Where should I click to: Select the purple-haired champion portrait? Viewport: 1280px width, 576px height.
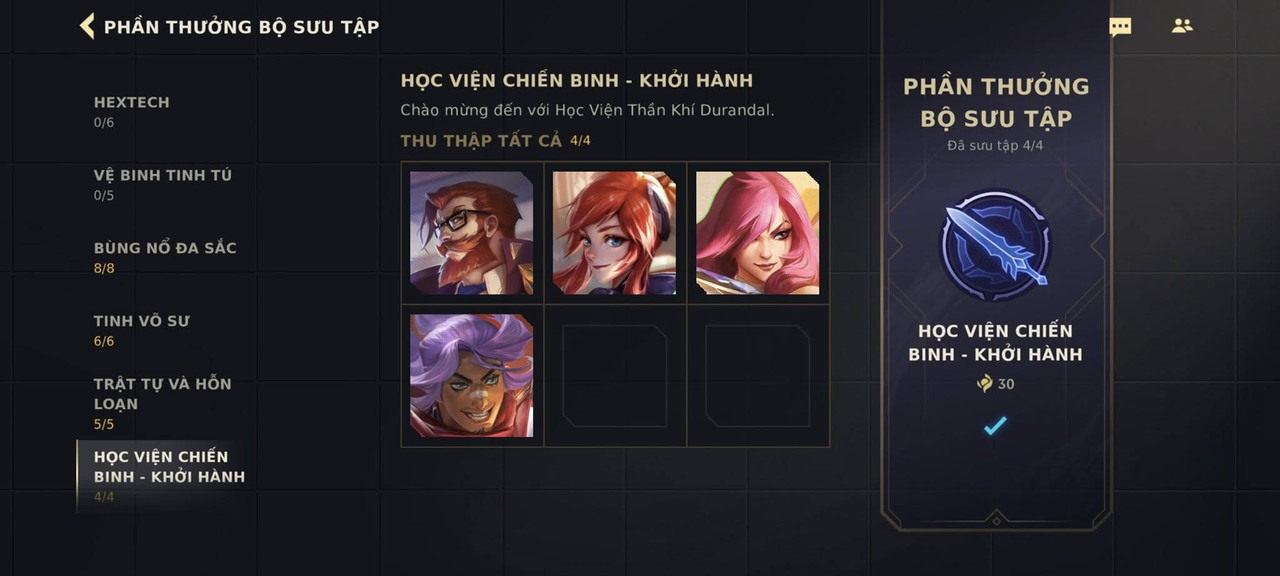click(471, 376)
